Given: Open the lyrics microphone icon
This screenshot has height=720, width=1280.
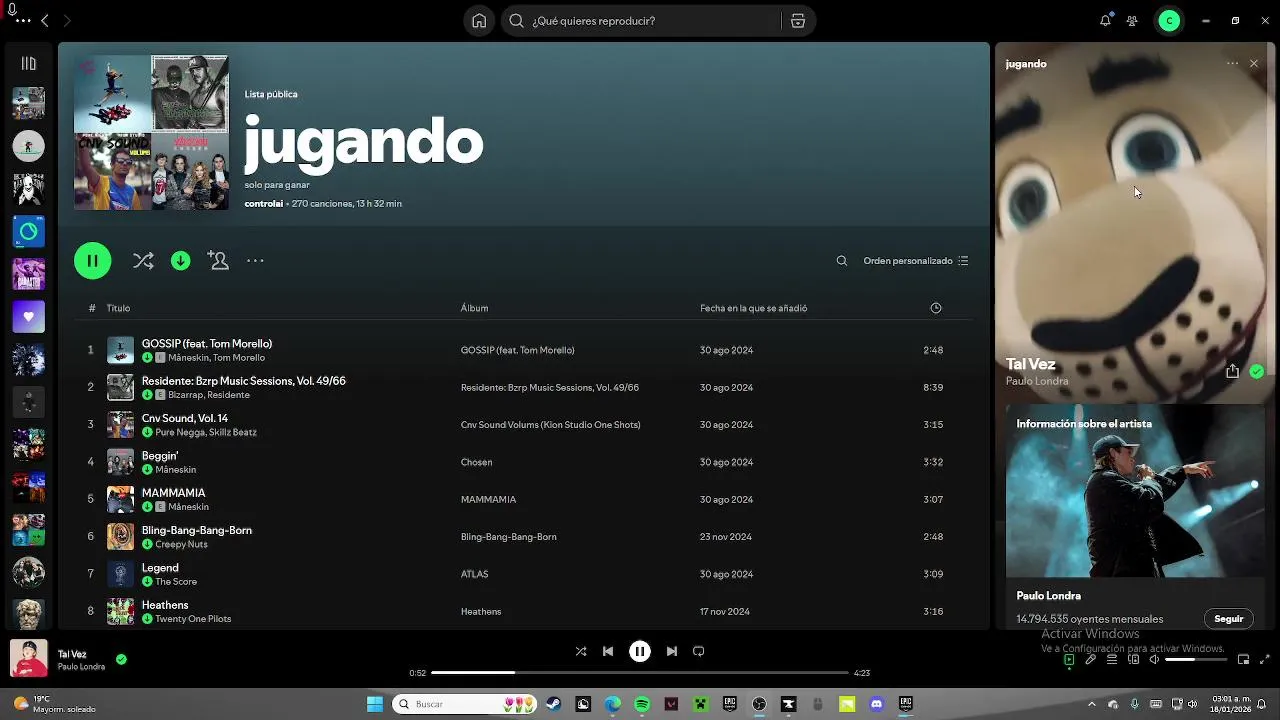Looking at the screenshot, I should coord(1091,660).
